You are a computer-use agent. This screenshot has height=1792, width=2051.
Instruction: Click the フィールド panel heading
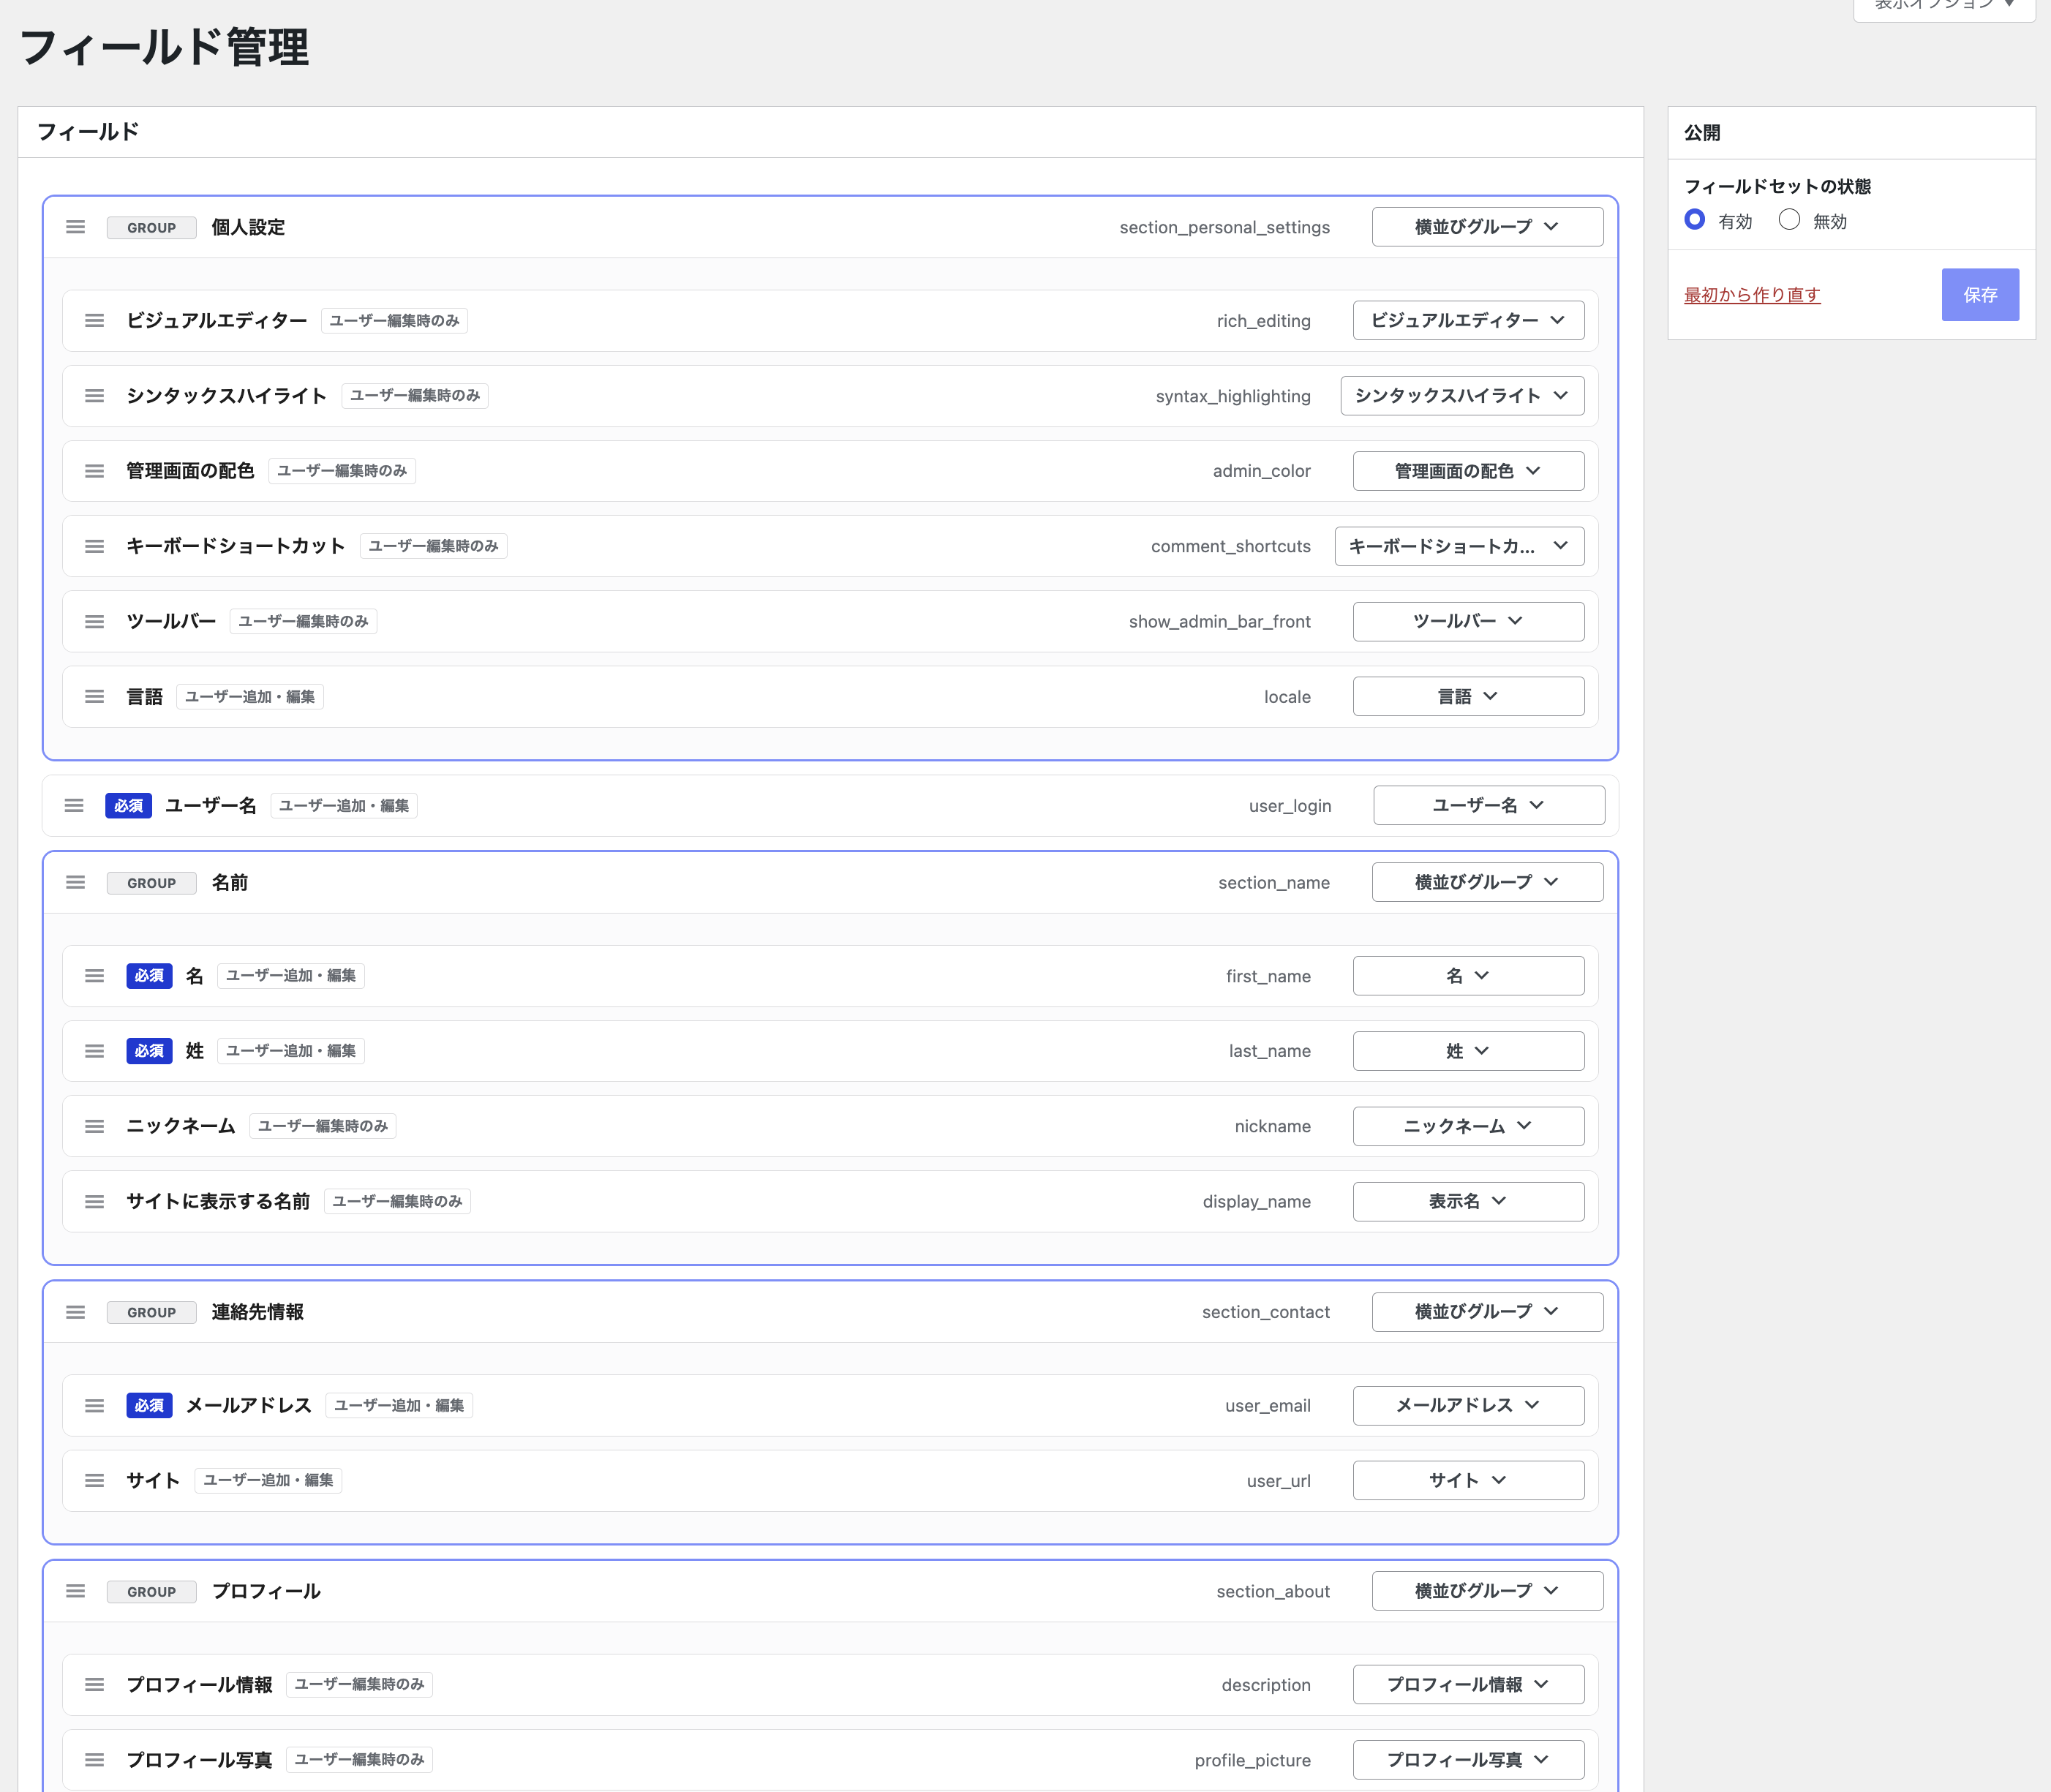87,132
